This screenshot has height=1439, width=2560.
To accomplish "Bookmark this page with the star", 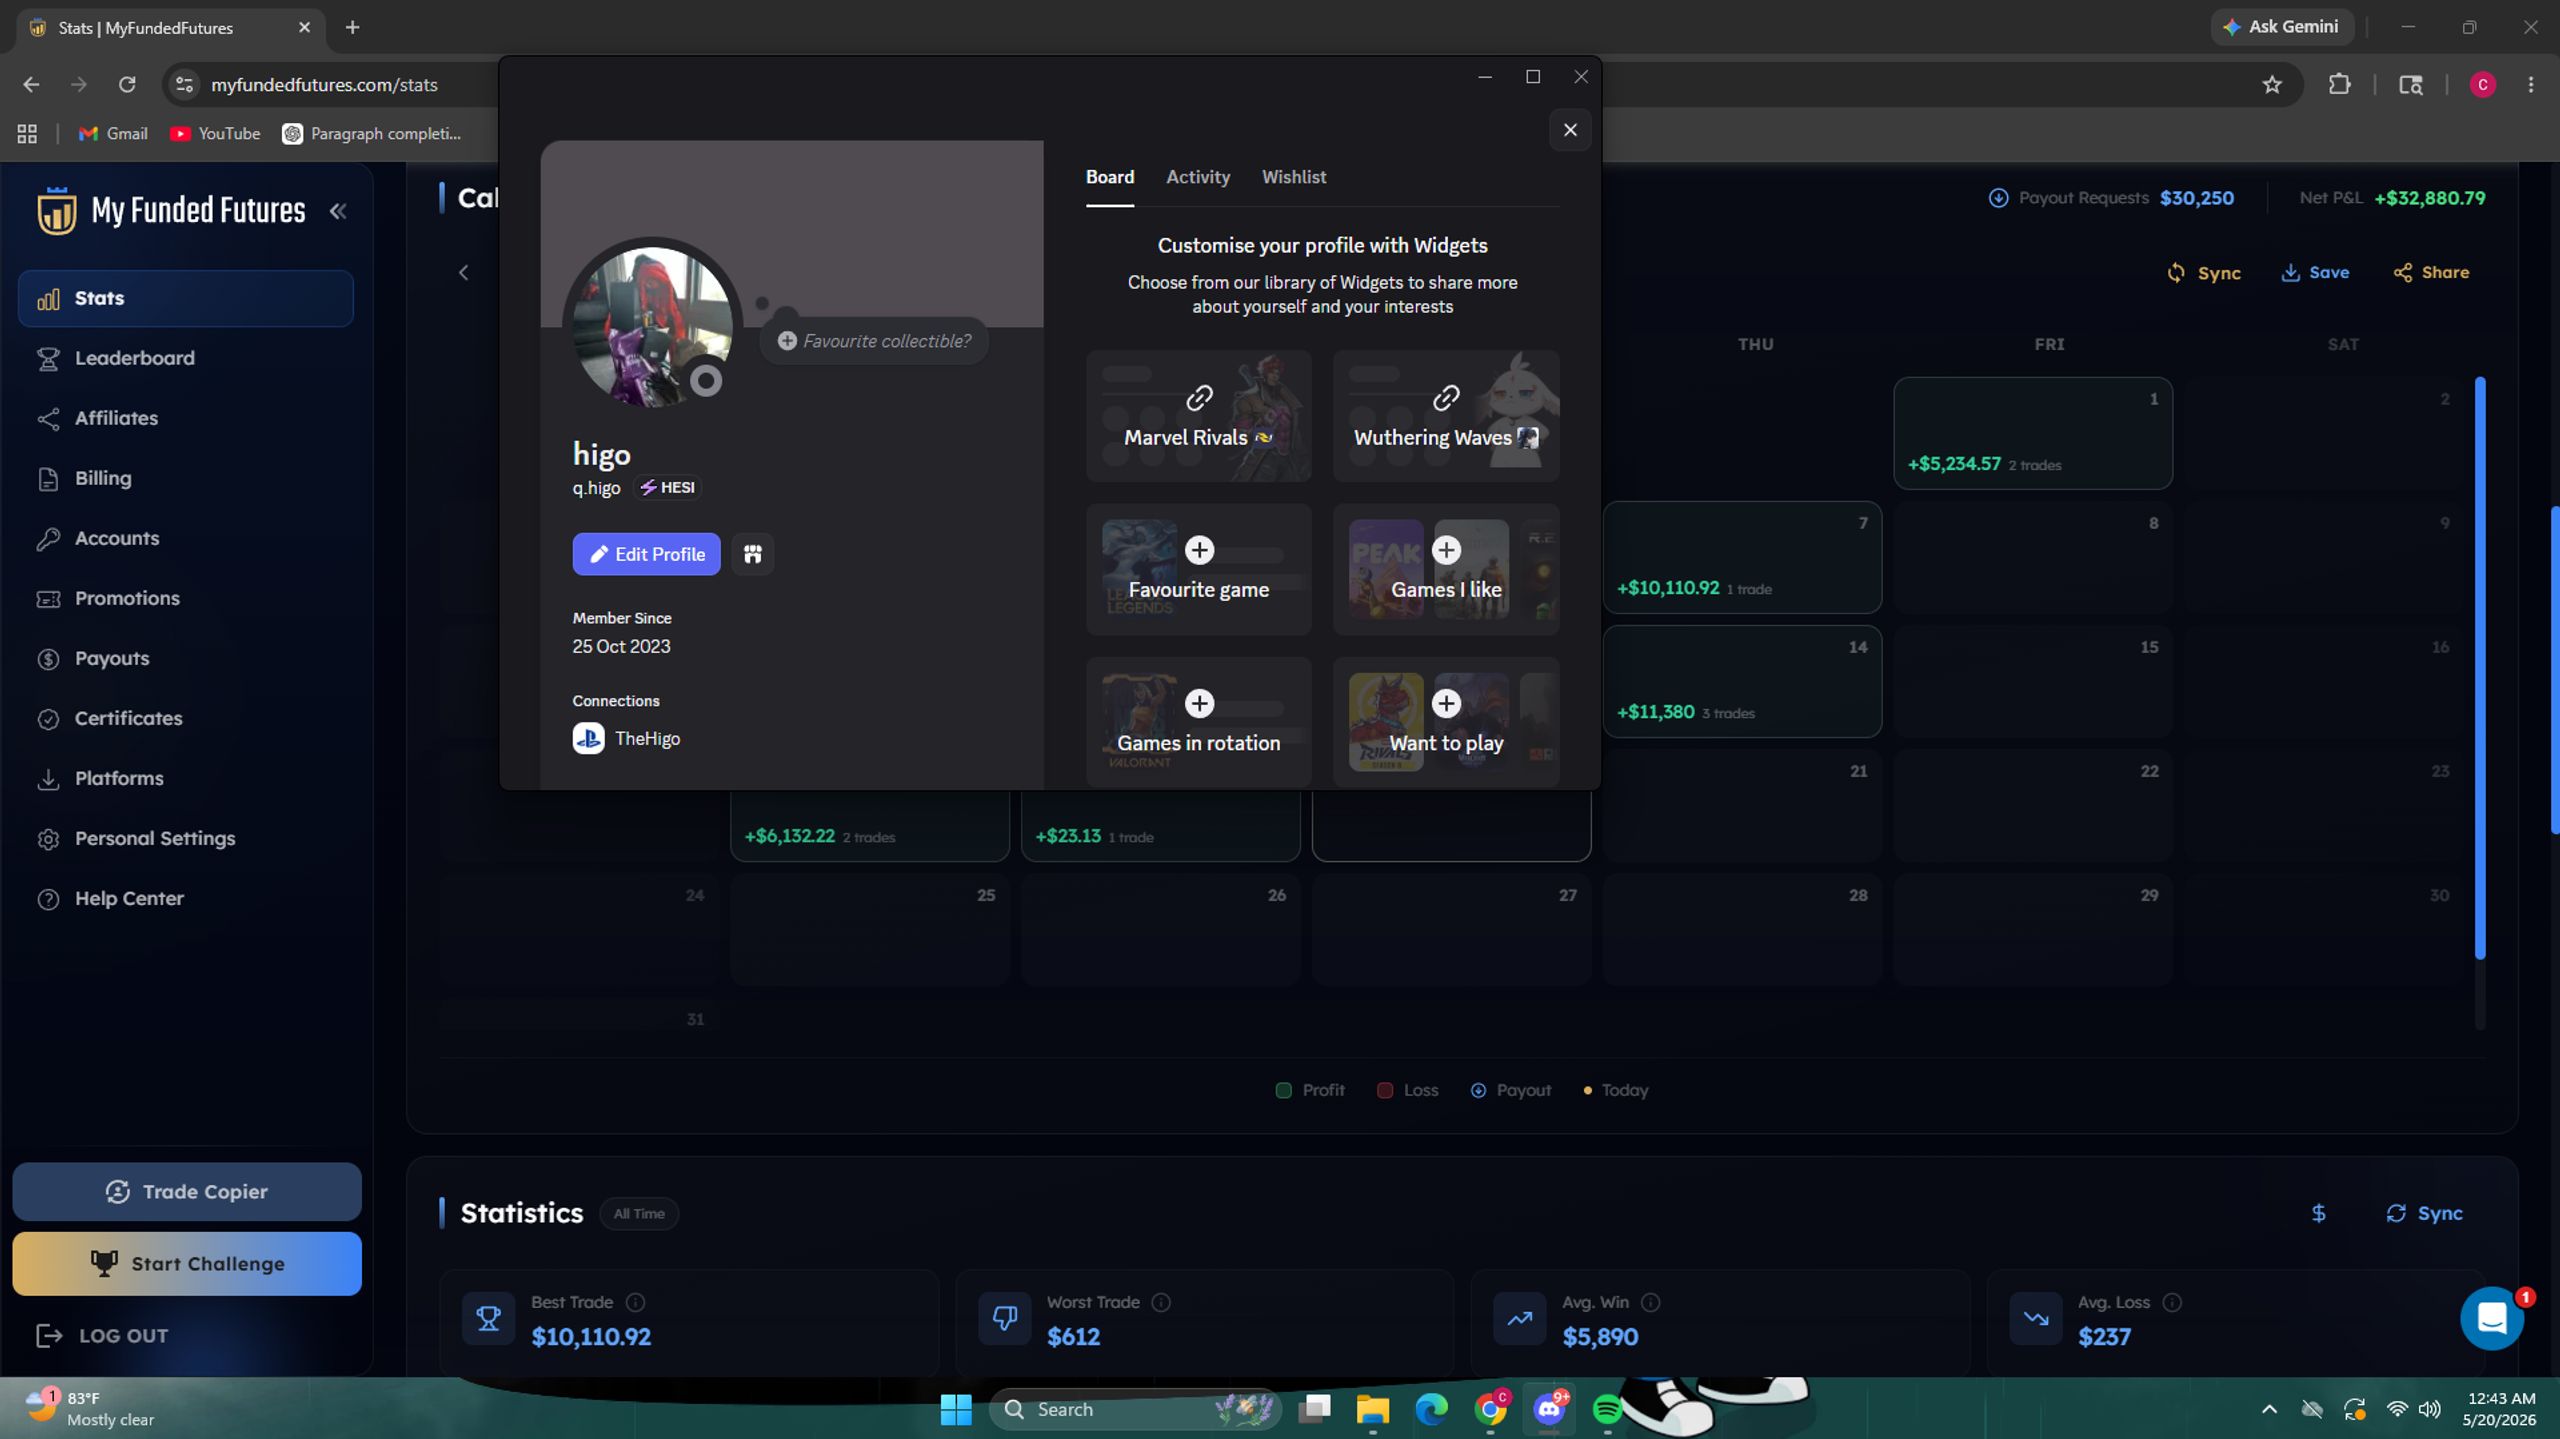I will tap(2272, 85).
